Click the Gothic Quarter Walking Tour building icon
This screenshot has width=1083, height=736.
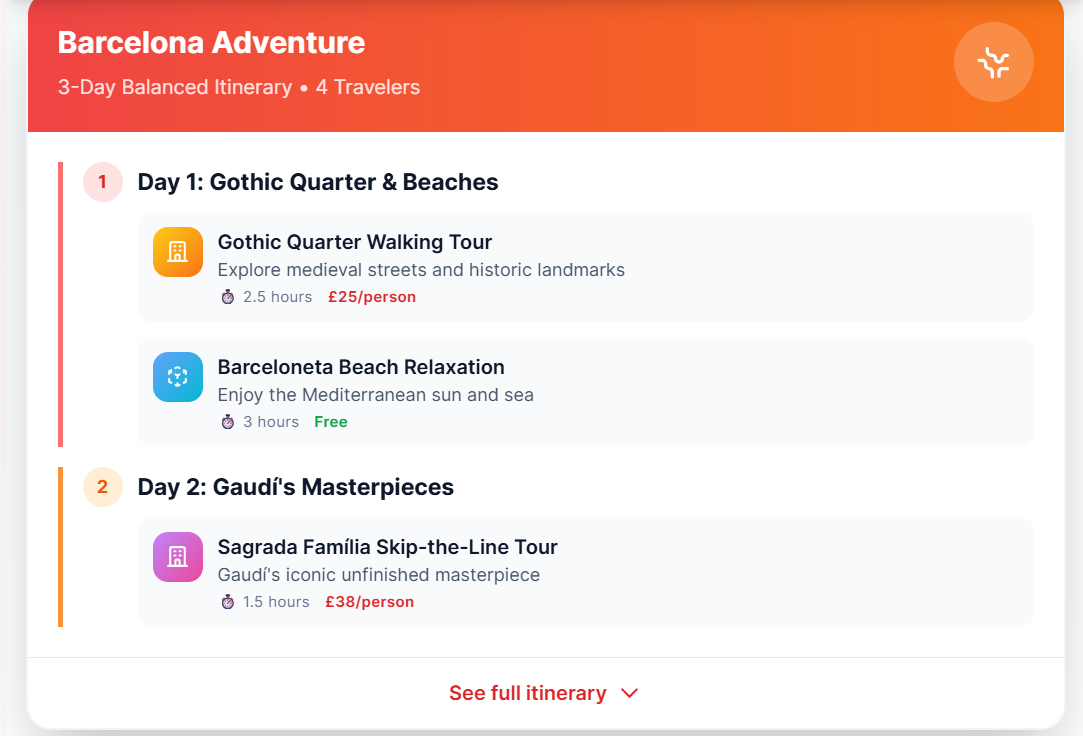coord(177,252)
